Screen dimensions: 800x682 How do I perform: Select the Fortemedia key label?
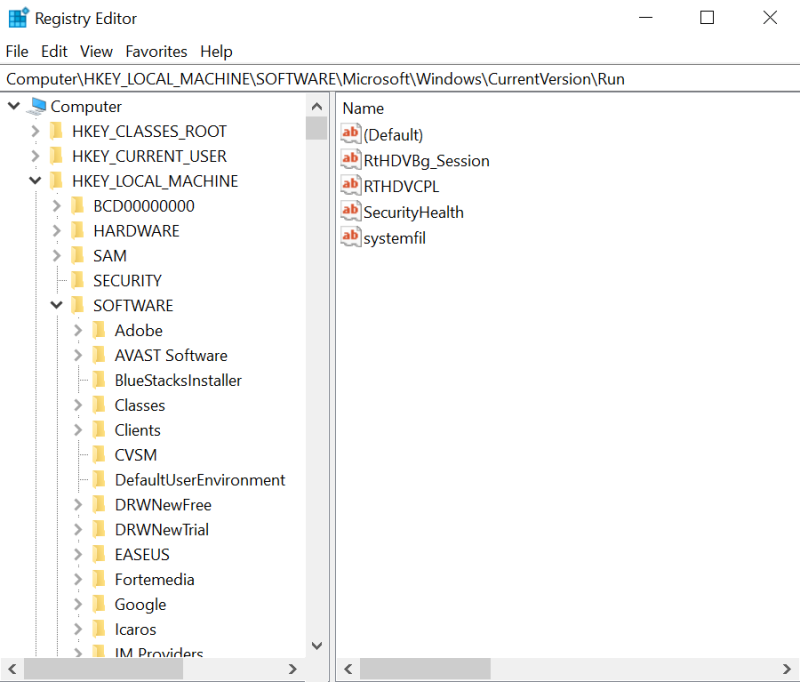click(154, 579)
